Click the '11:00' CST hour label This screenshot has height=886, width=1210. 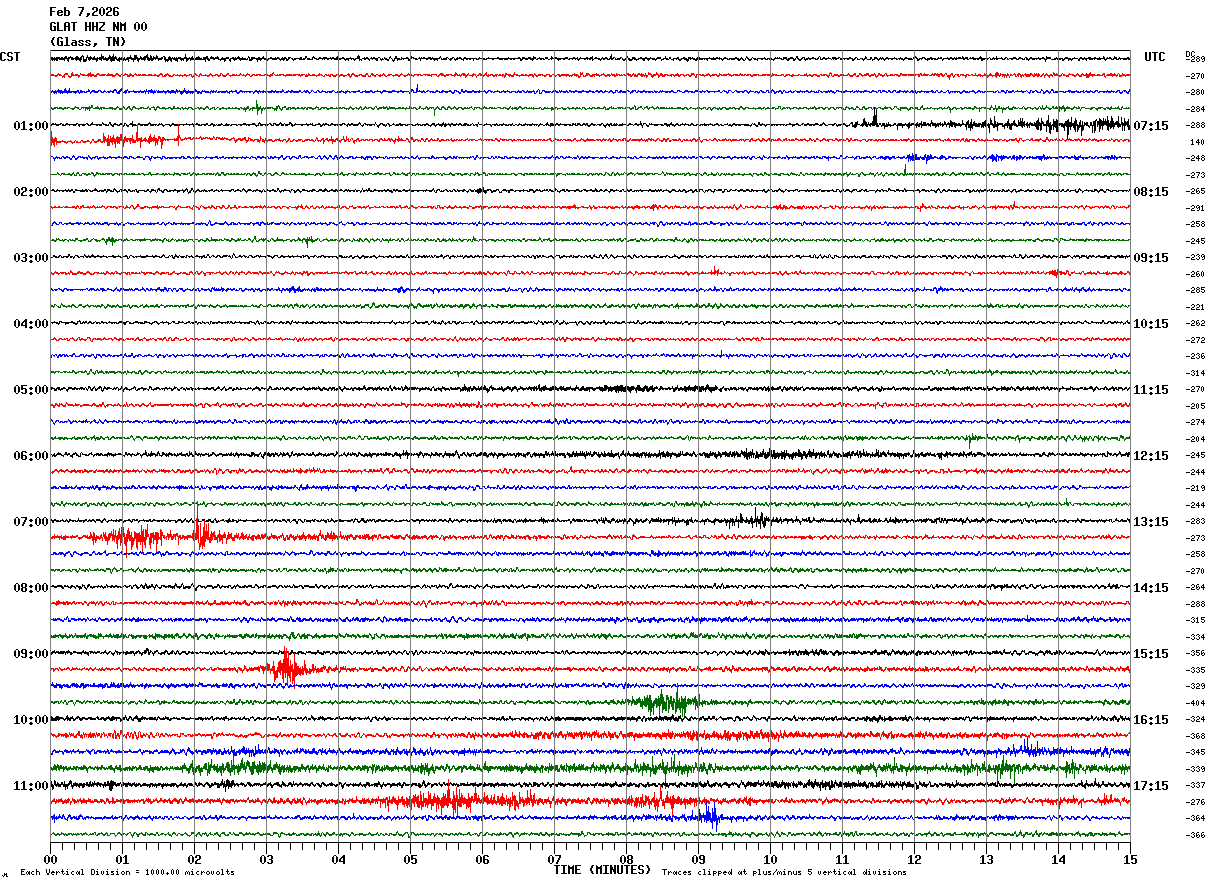[31, 786]
